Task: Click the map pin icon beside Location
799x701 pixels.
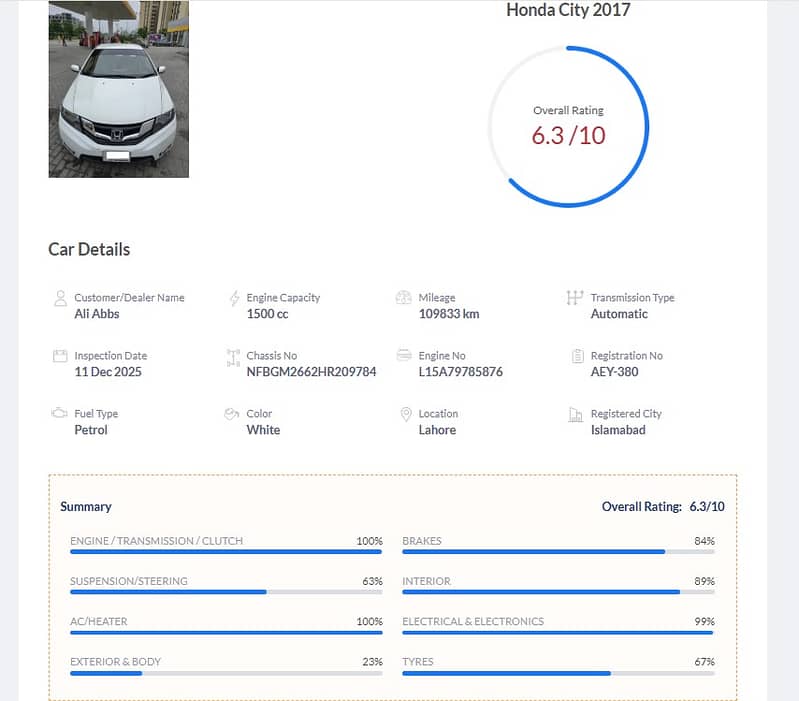Action: click(405, 414)
